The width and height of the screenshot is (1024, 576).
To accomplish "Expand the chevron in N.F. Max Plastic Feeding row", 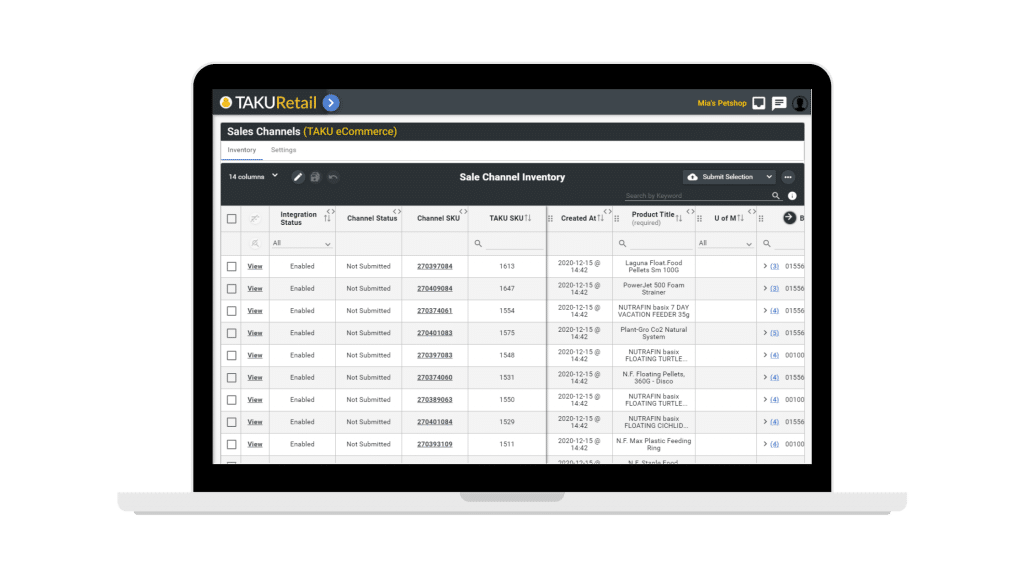I will point(765,444).
